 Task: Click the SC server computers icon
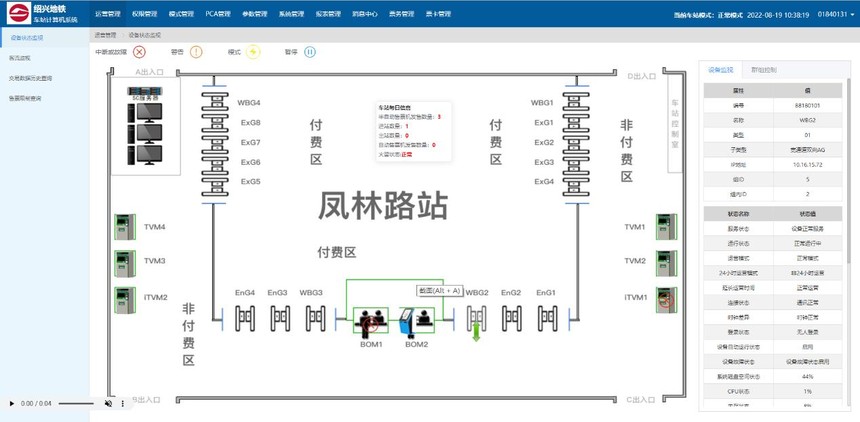[x=145, y=131]
